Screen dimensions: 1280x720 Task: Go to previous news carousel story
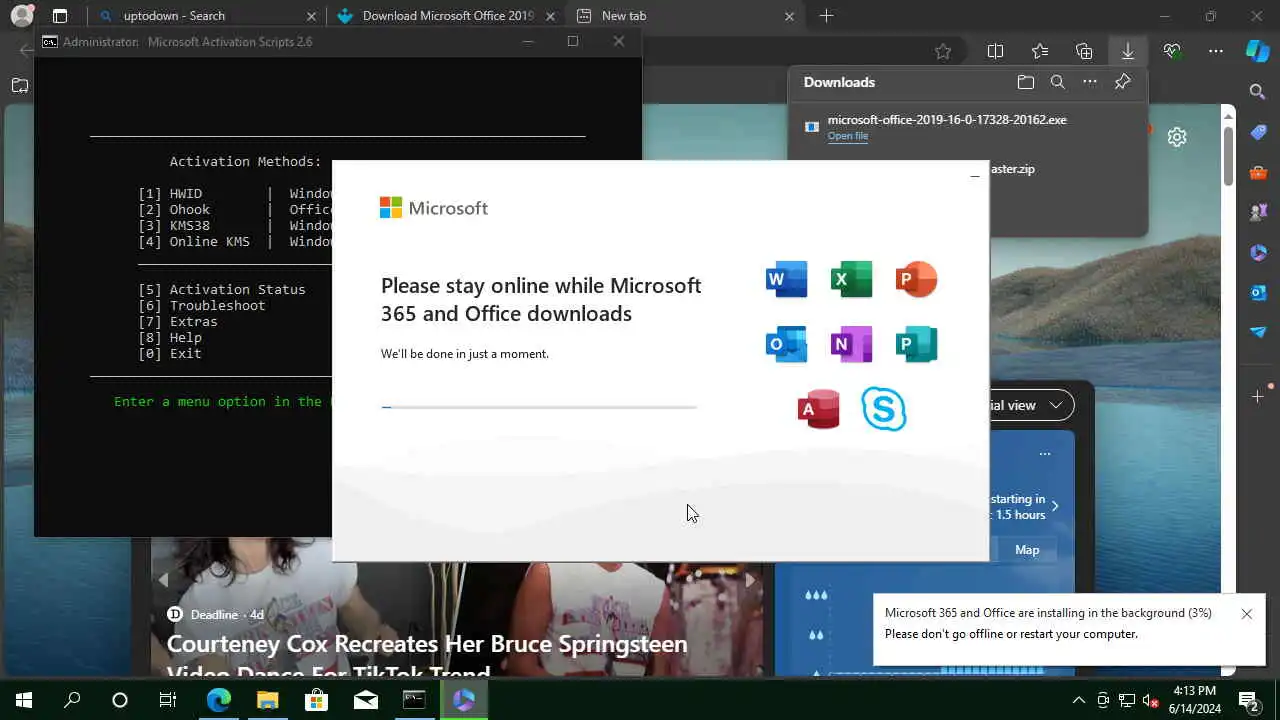tap(164, 579)
